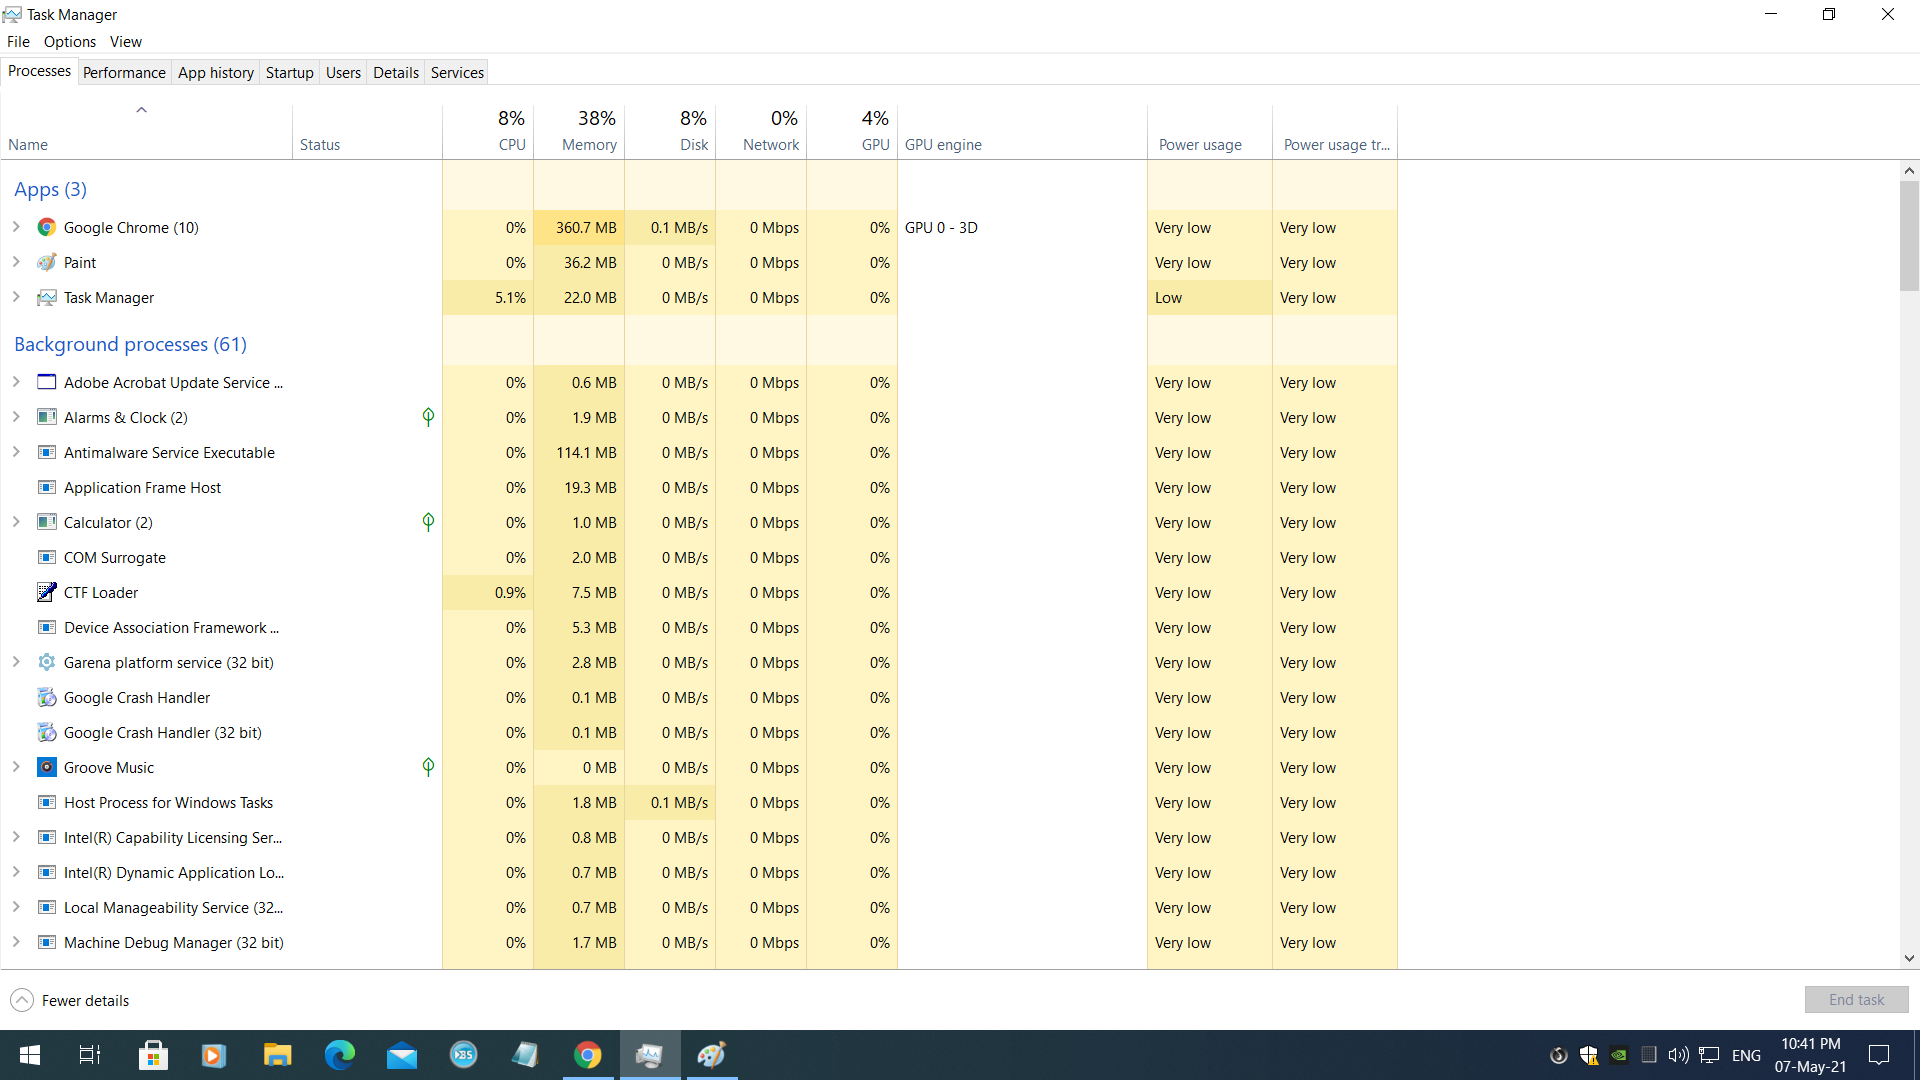Screen dimensions: 1920x1080
Task: Open Microsoft Store from taskbar
Action: [153, 1055]
